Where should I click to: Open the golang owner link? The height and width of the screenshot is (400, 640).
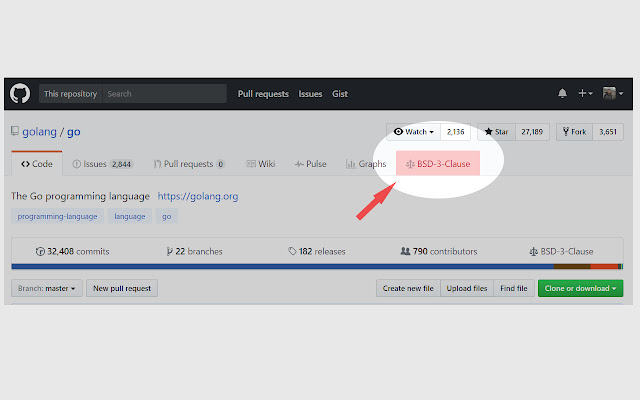(x=39, y=132)
